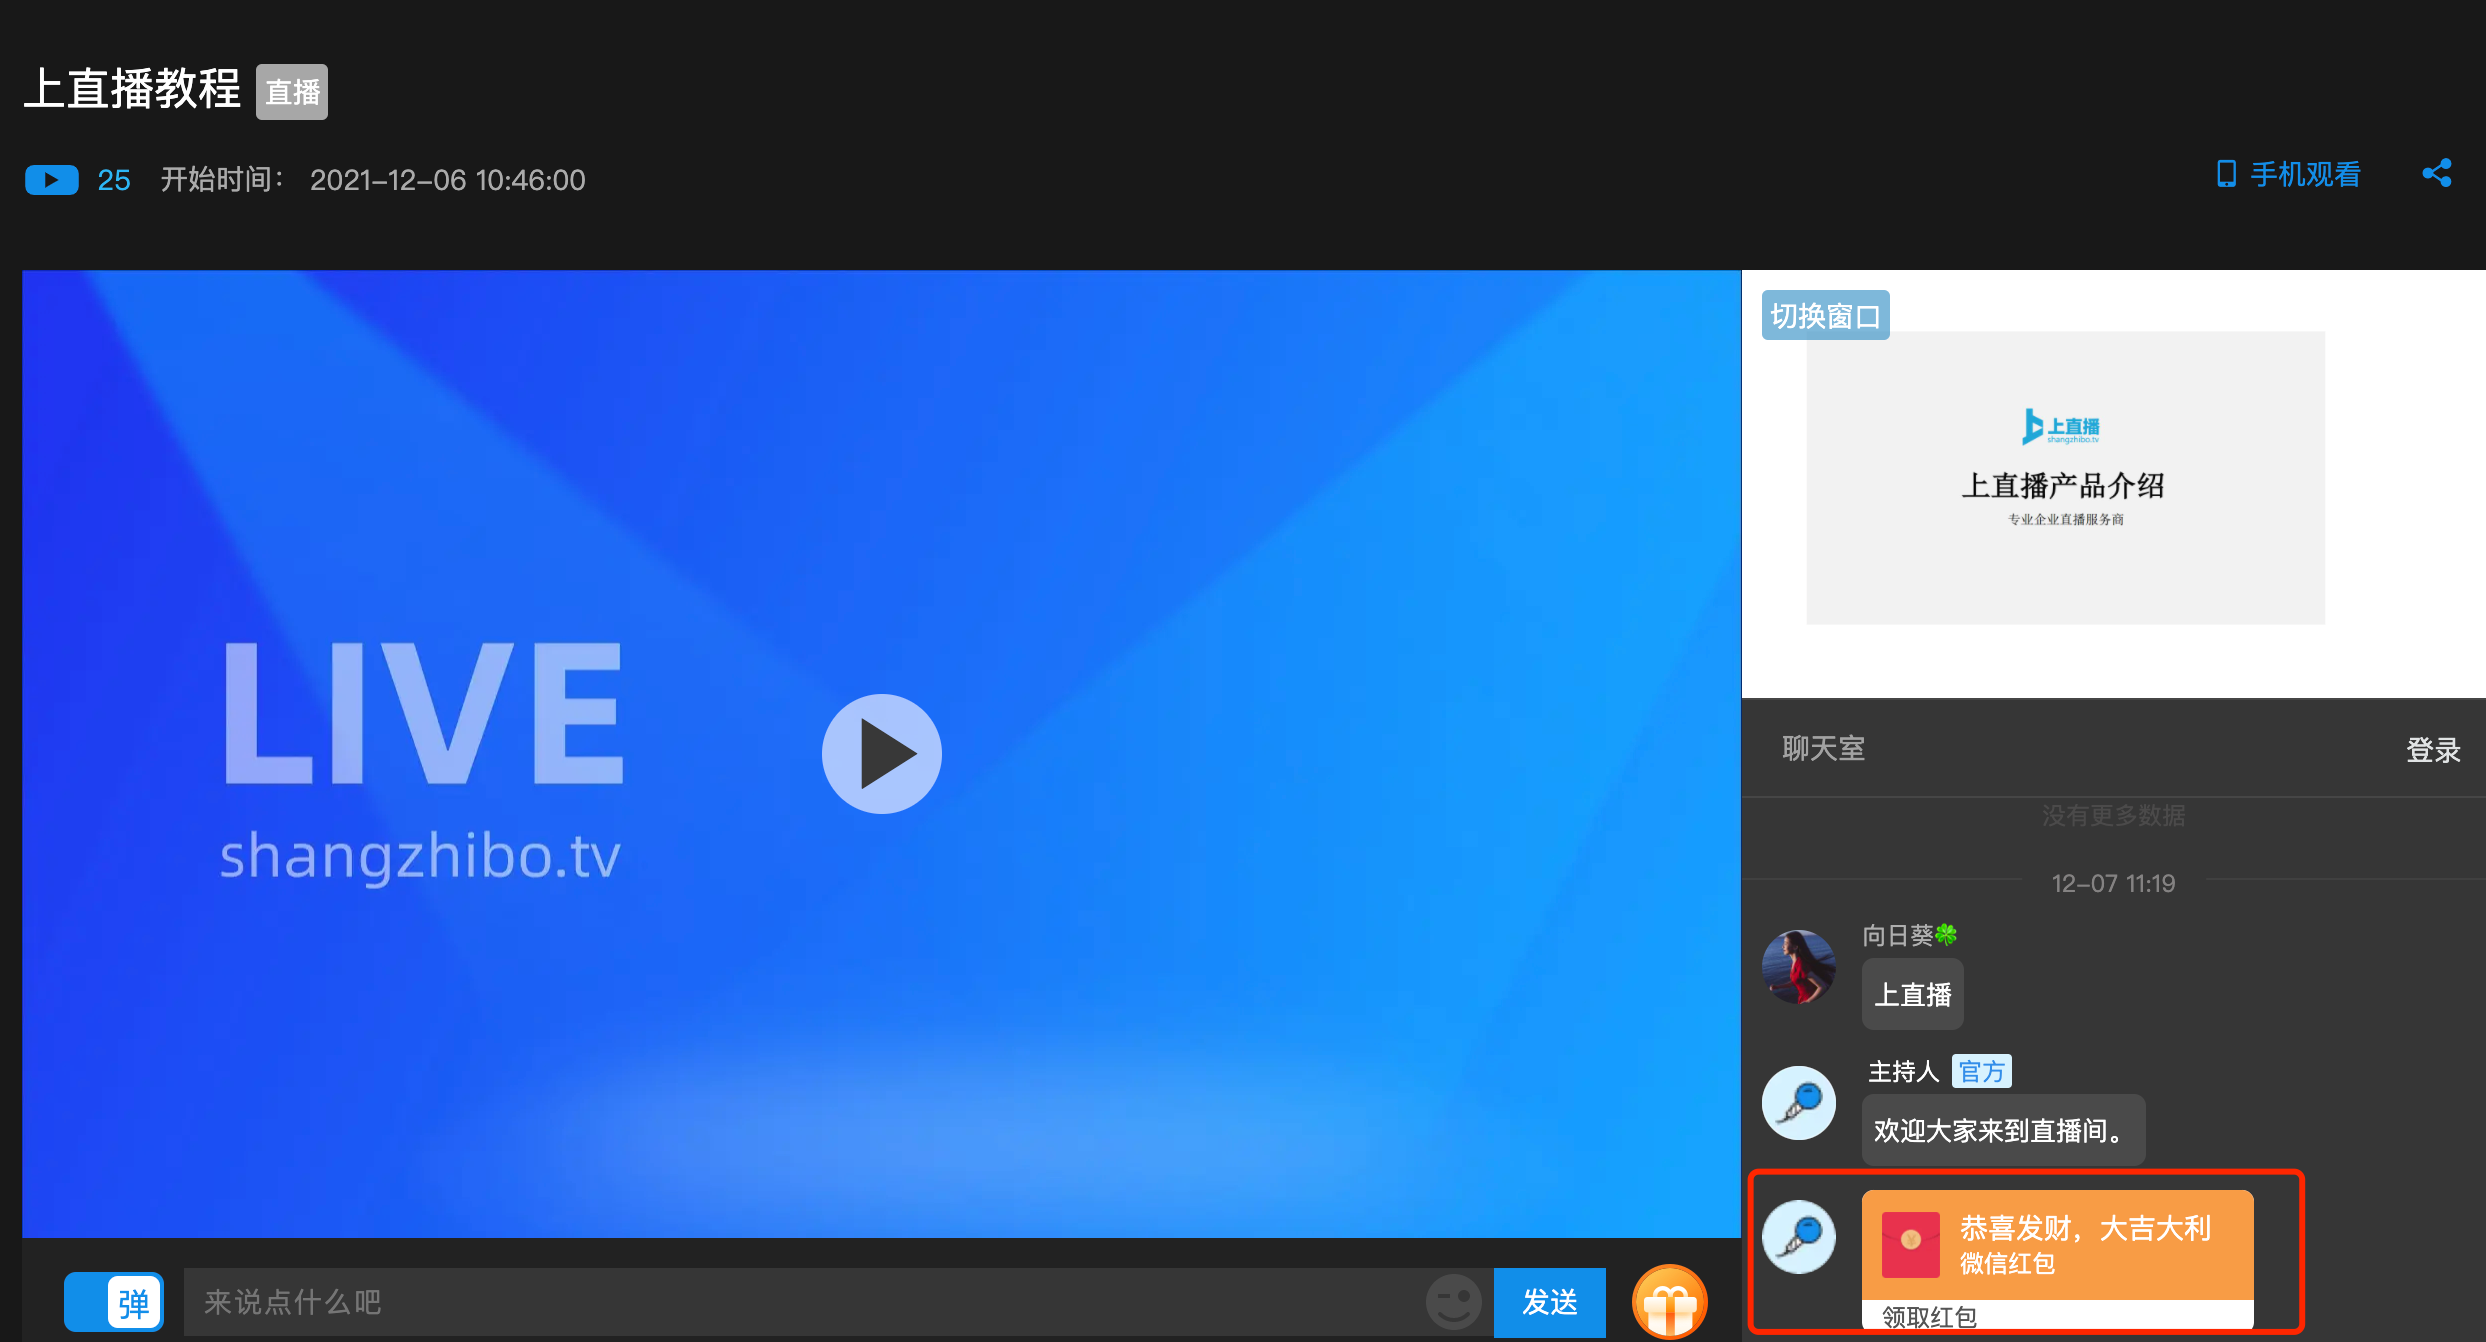Click the 直播 live status badge
Image resolution: width=2486 pixels, height=1342 pixels.
tap(292, 92)
